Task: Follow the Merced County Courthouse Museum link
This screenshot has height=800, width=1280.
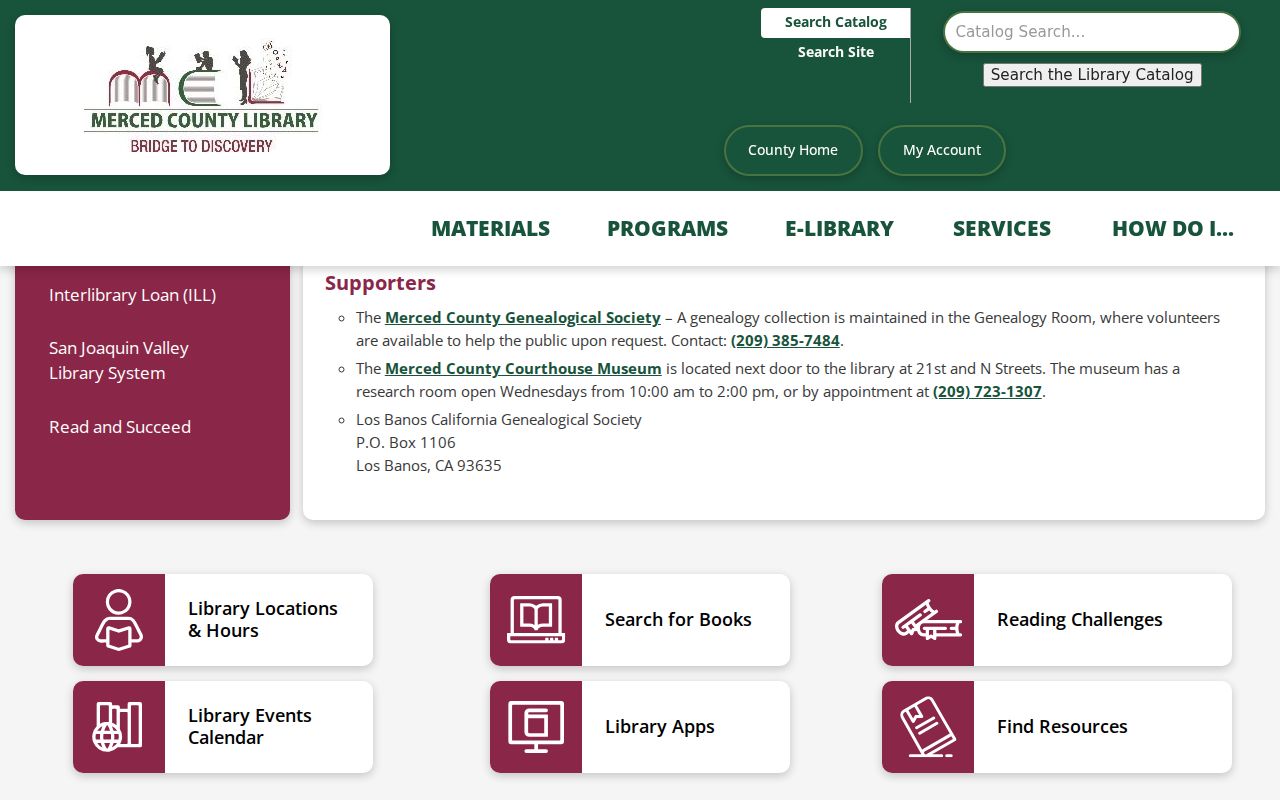Action: pyautogui.click(x=523, y=369)
